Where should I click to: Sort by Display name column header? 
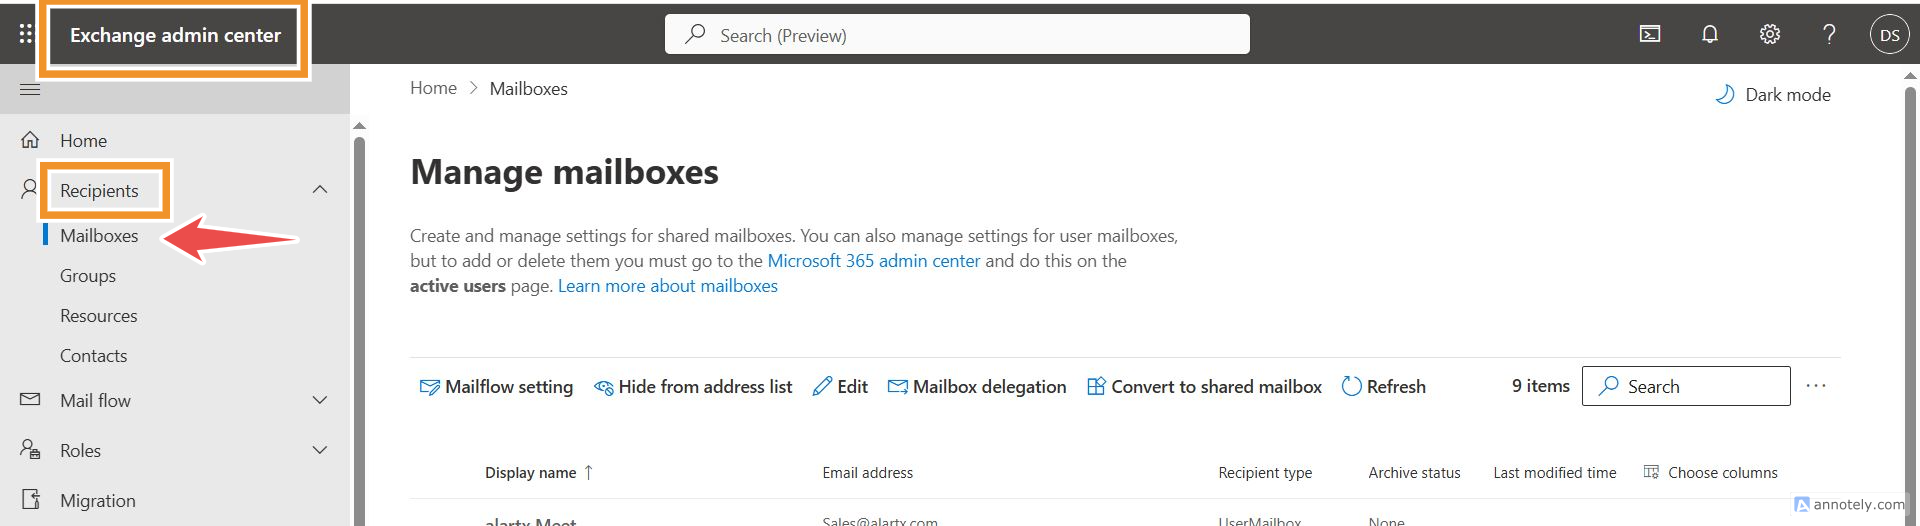[x=531, y=473]
